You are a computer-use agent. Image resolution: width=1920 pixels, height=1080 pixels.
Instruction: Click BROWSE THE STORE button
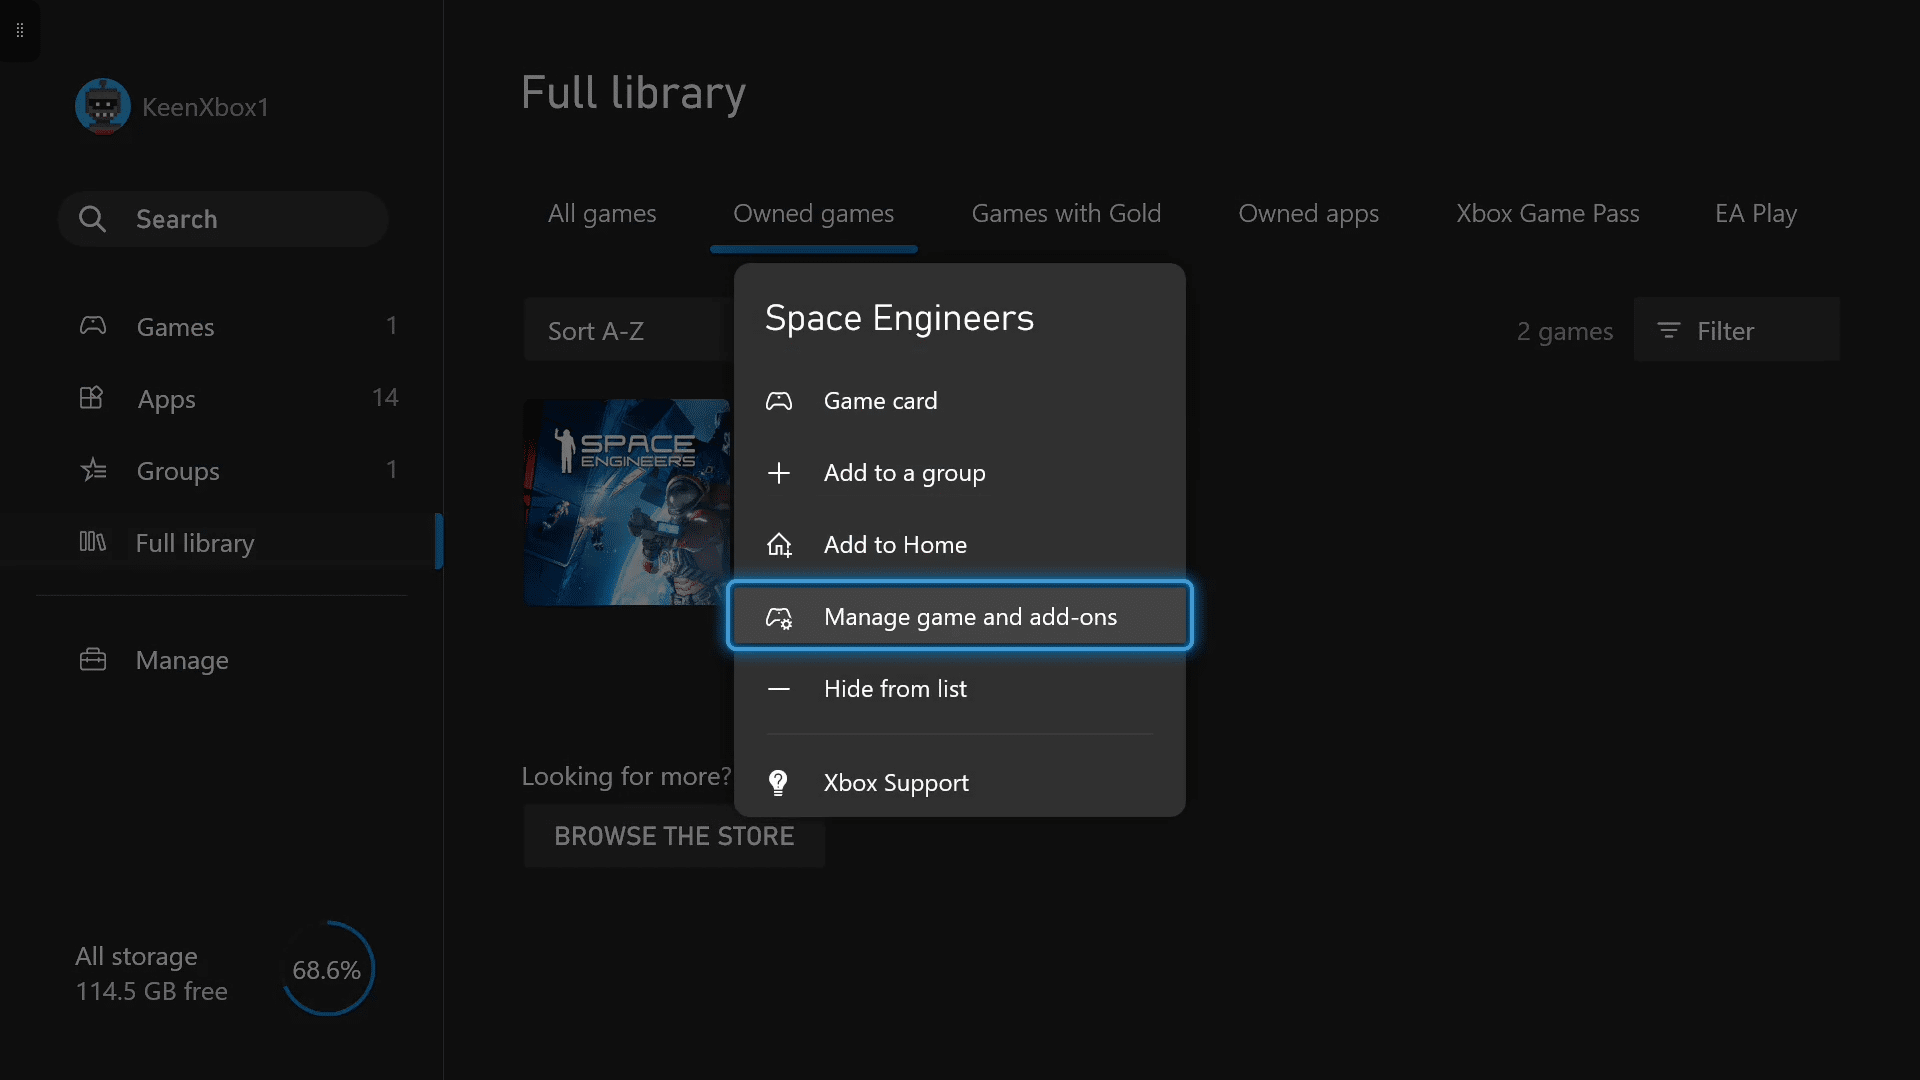tap(674, 836)
